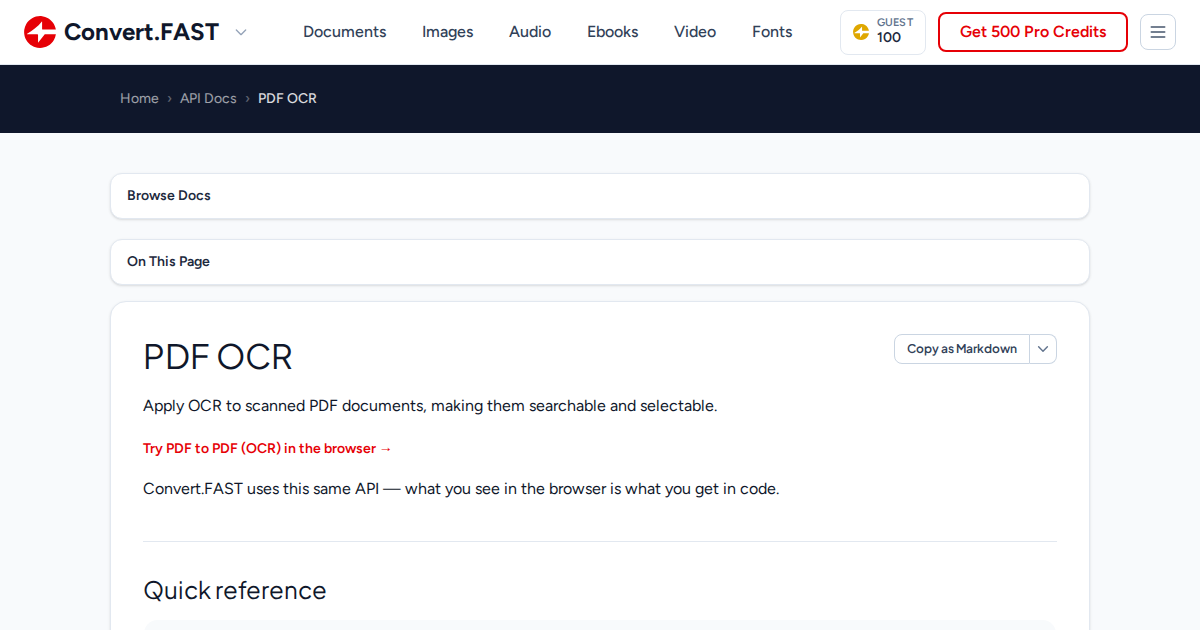This screenshot has width=1200, height=630.
Task: Click the PDF OCR breadcrumb text
Action: (x=287, y=98)
